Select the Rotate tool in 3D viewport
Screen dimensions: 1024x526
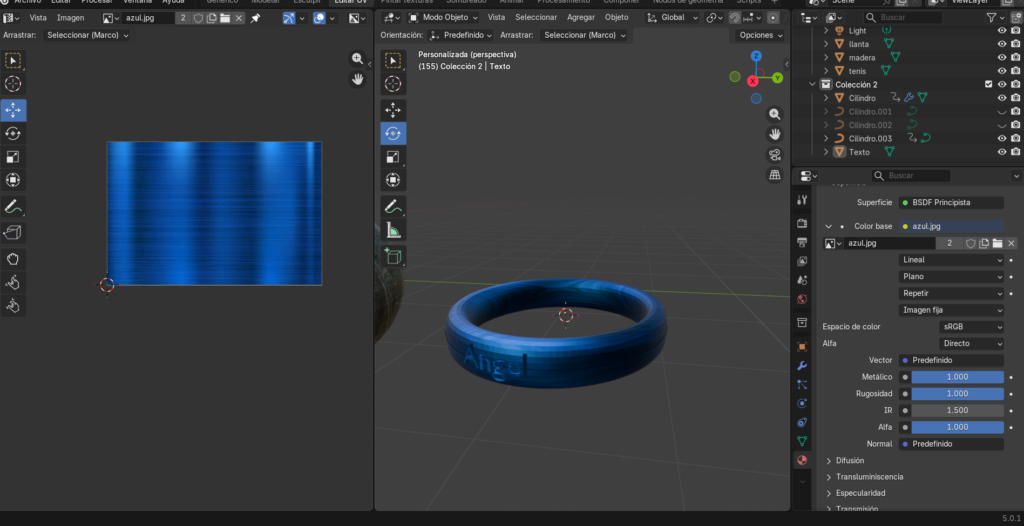click(x=393, y=133)
